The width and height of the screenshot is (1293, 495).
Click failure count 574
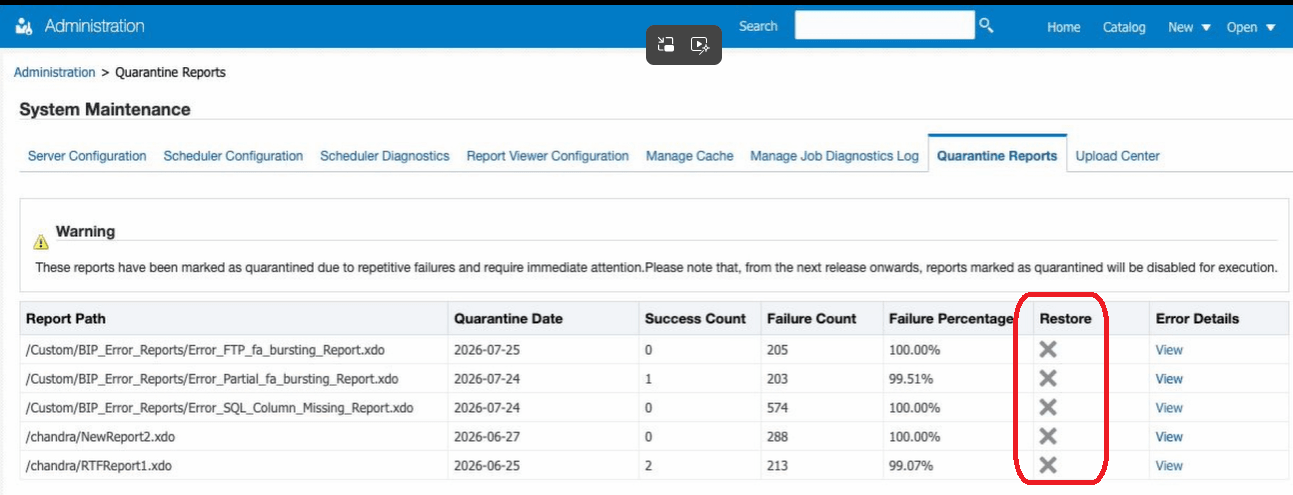pyautogui.click(x=777, y=408)
